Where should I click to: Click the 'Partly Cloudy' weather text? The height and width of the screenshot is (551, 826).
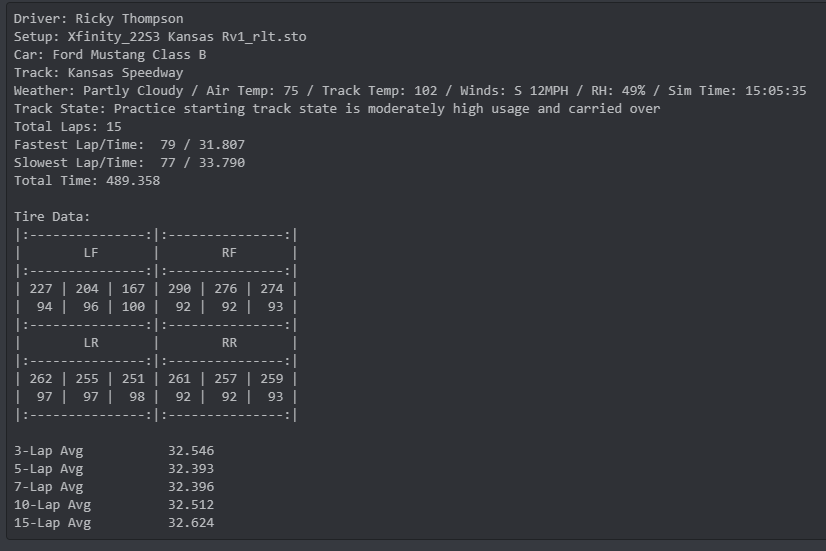133,91
